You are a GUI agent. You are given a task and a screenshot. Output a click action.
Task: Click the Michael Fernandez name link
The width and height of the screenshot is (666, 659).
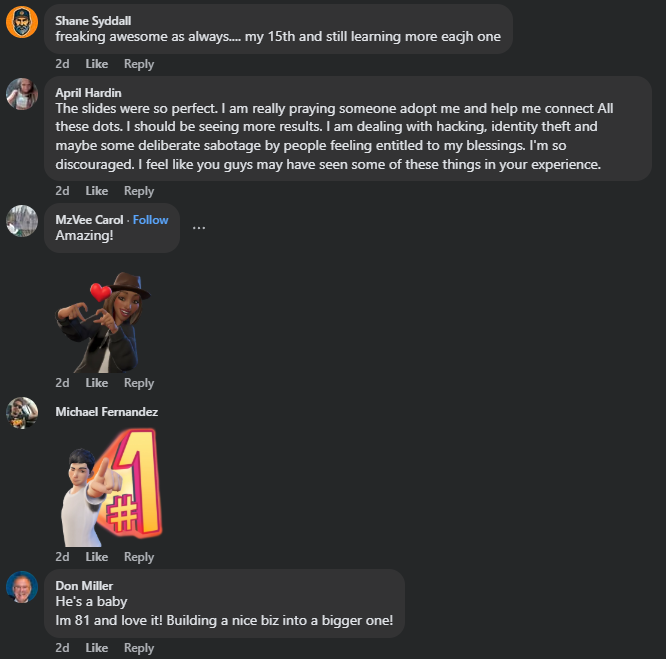tap(106, 412)
